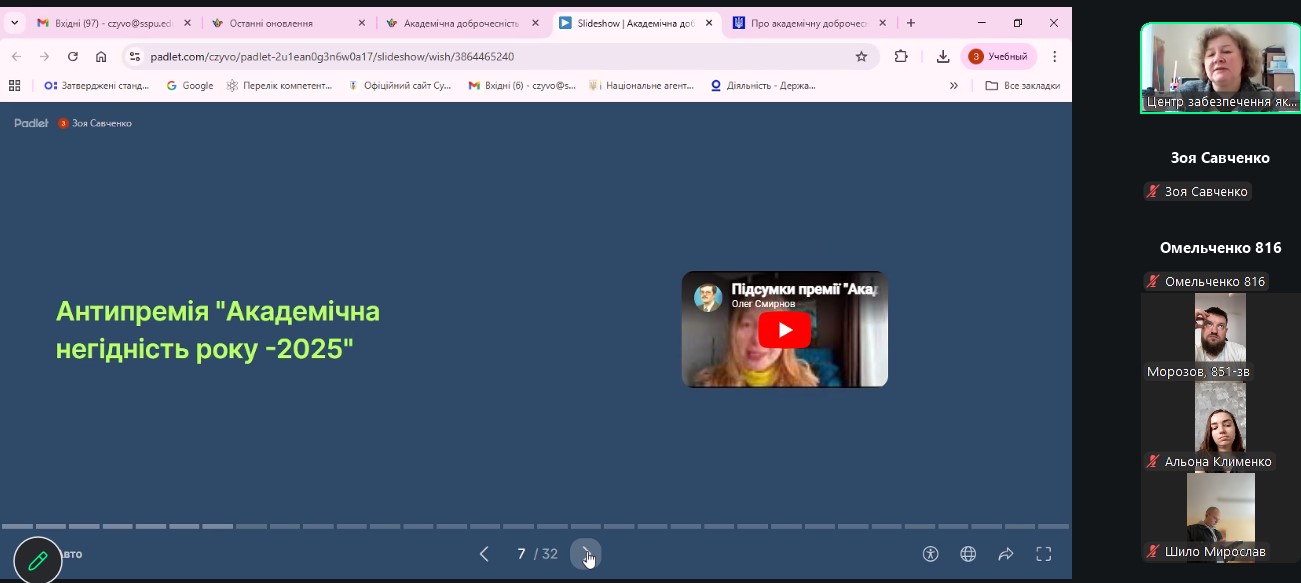Expand the tab search chevron
Viewport: 1301px width, 583px height.
[14, 23]
